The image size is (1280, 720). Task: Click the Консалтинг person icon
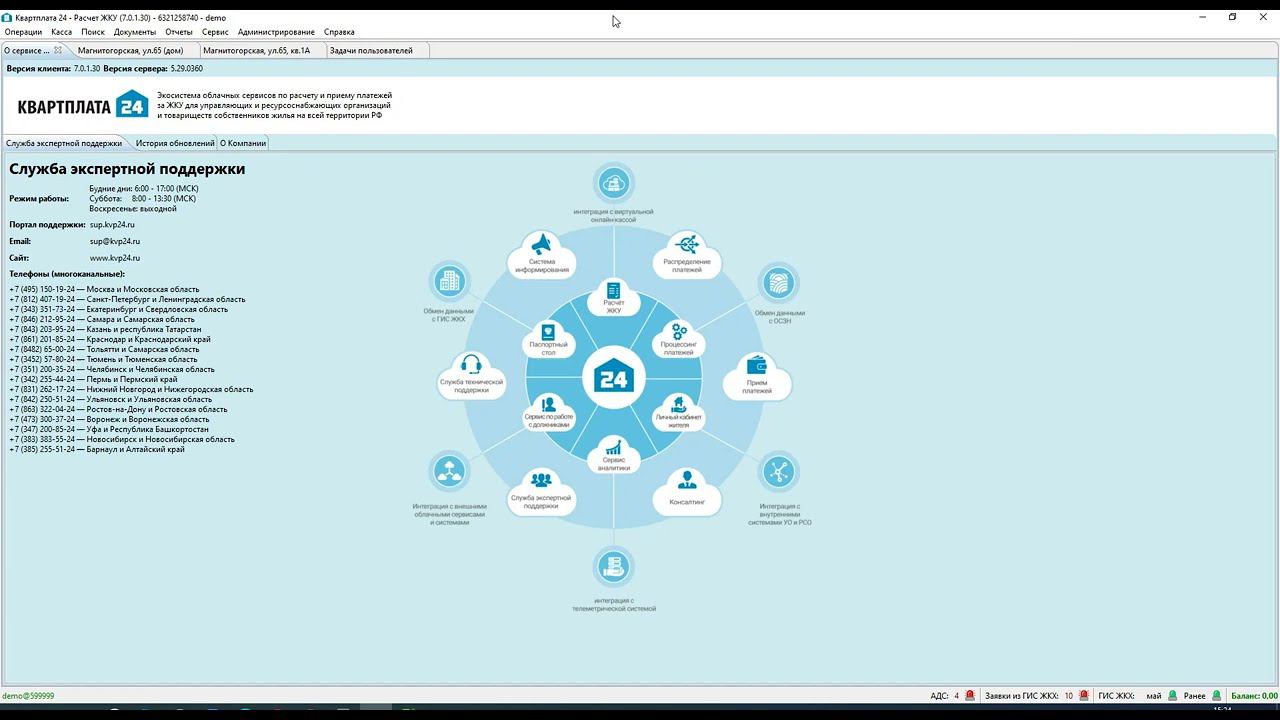[x=687, y=480]
